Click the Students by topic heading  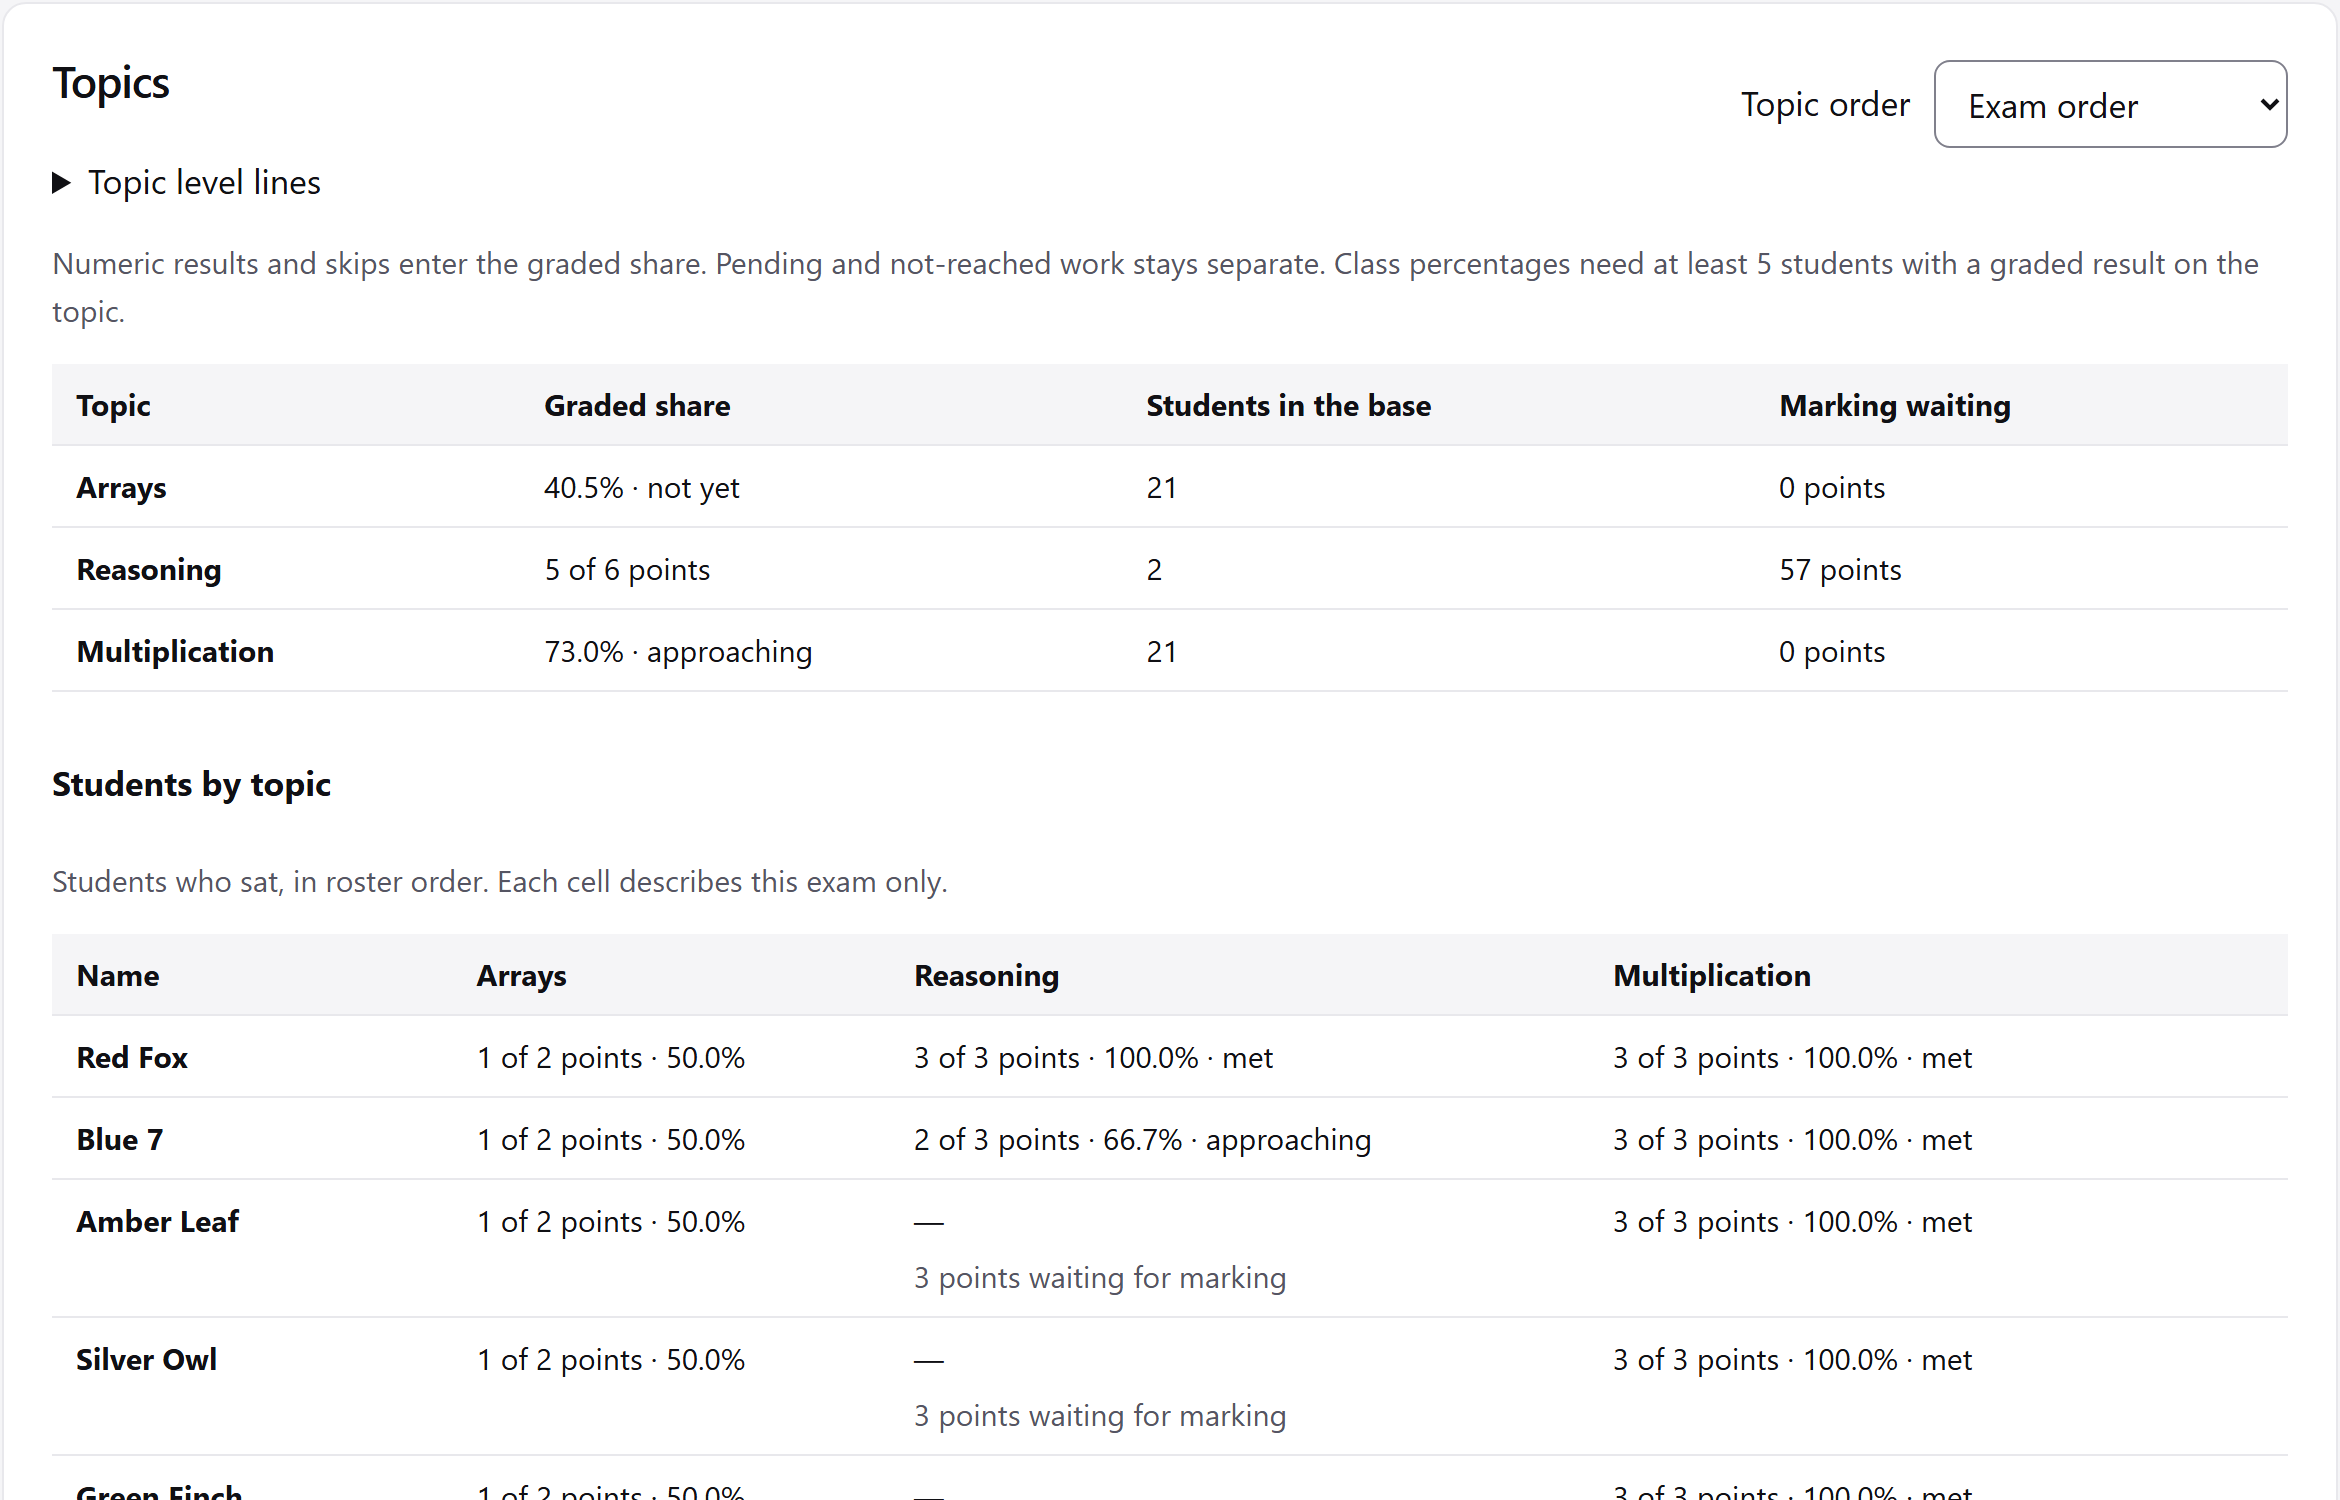(x=191, y=784)
